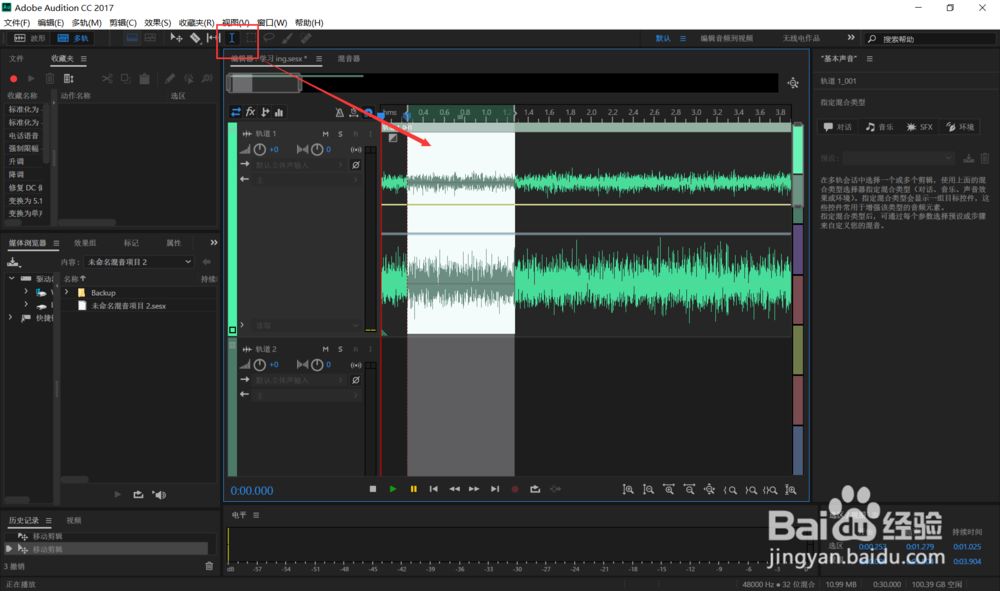Toggle polarity reverse on 轨道 2
The width and height of the screenshot is (1000, 591).
[356, 380]
